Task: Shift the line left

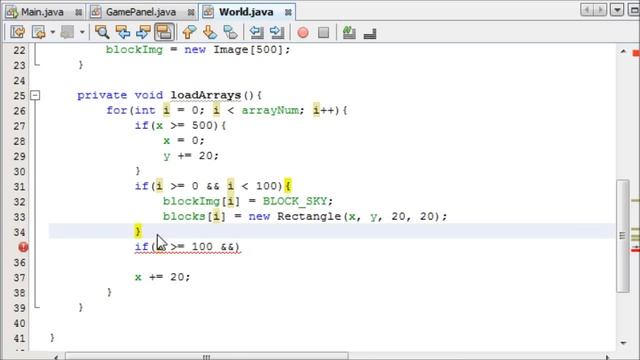Action: [257, 32]
